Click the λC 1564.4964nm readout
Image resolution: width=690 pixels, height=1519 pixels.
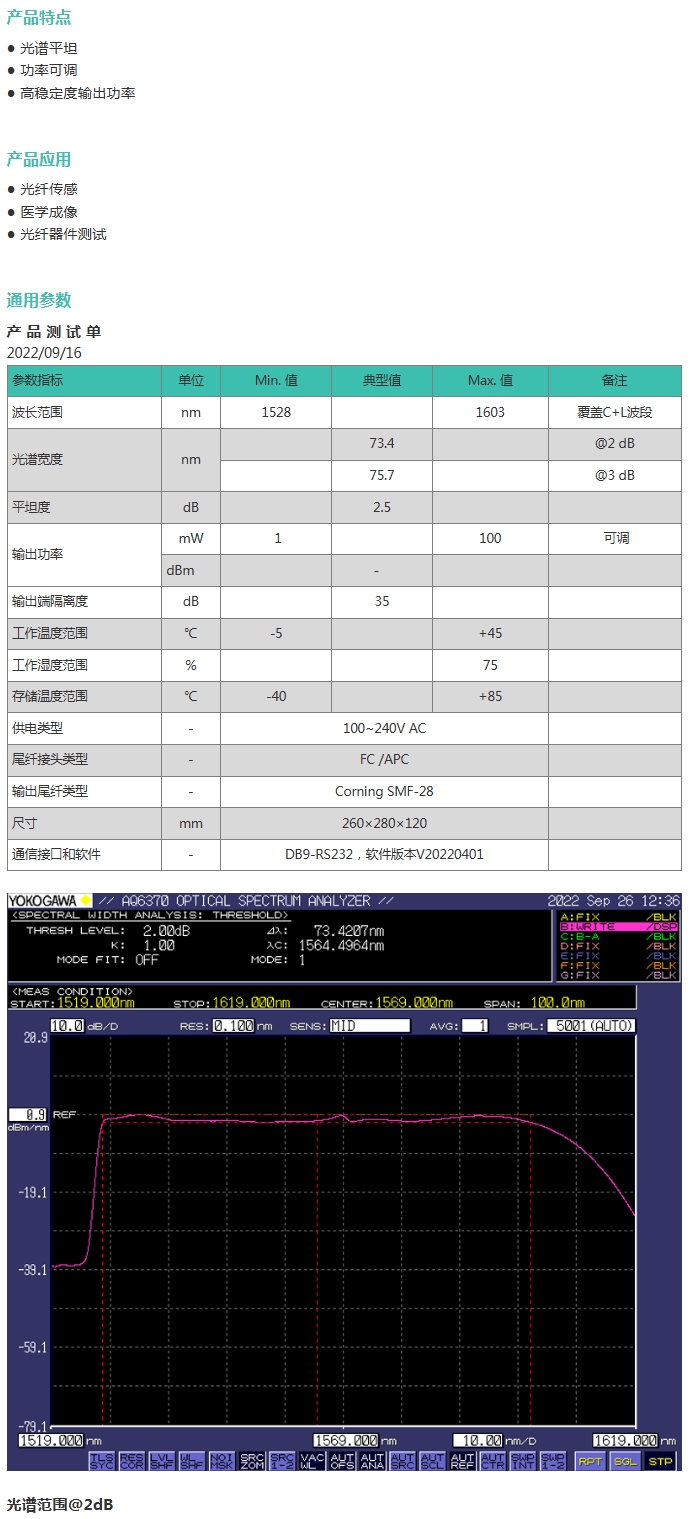coord(342,945)
